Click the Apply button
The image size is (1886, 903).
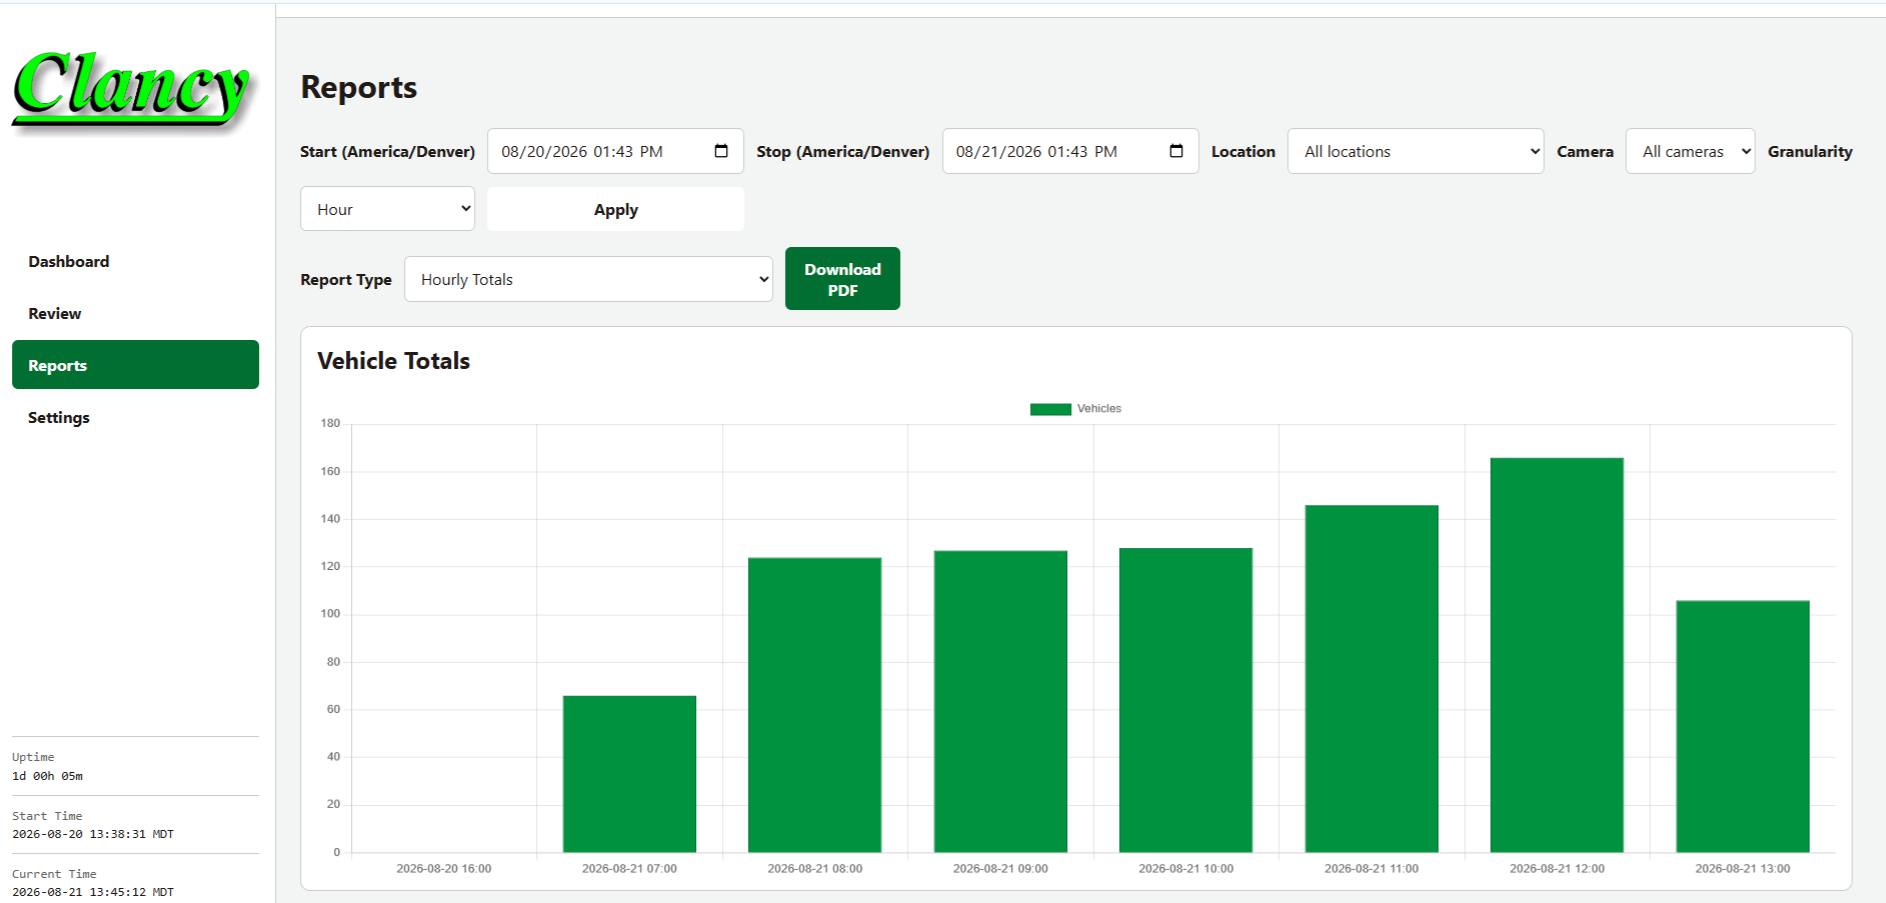pyautogui.click(x=615, y=209)
